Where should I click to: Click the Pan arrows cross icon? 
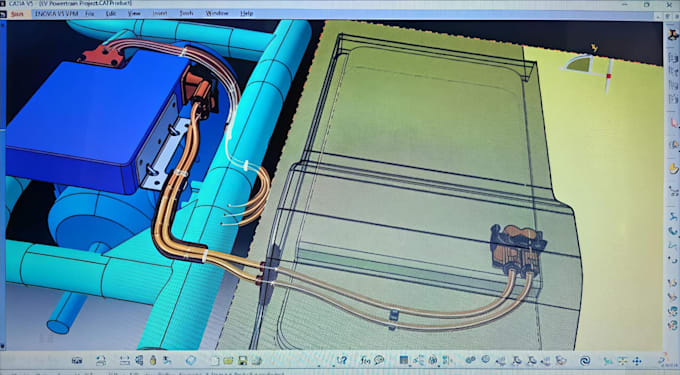[637, 361]
